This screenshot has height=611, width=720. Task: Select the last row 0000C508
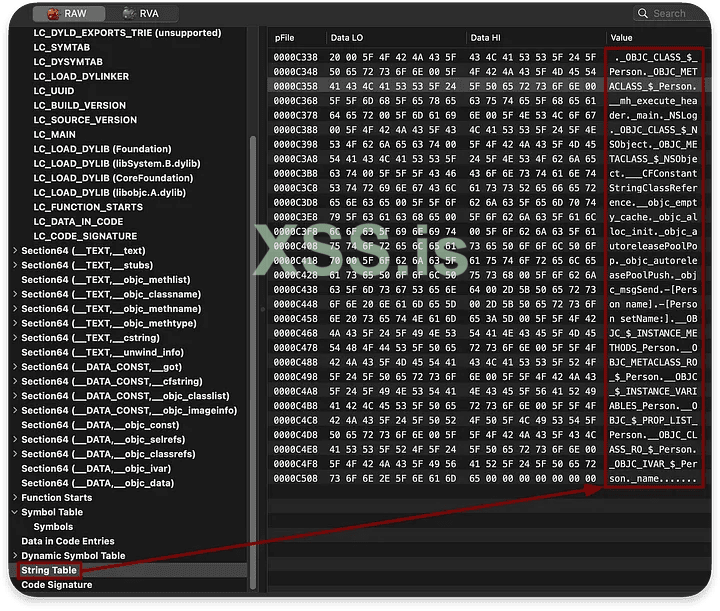coord(489,478)
